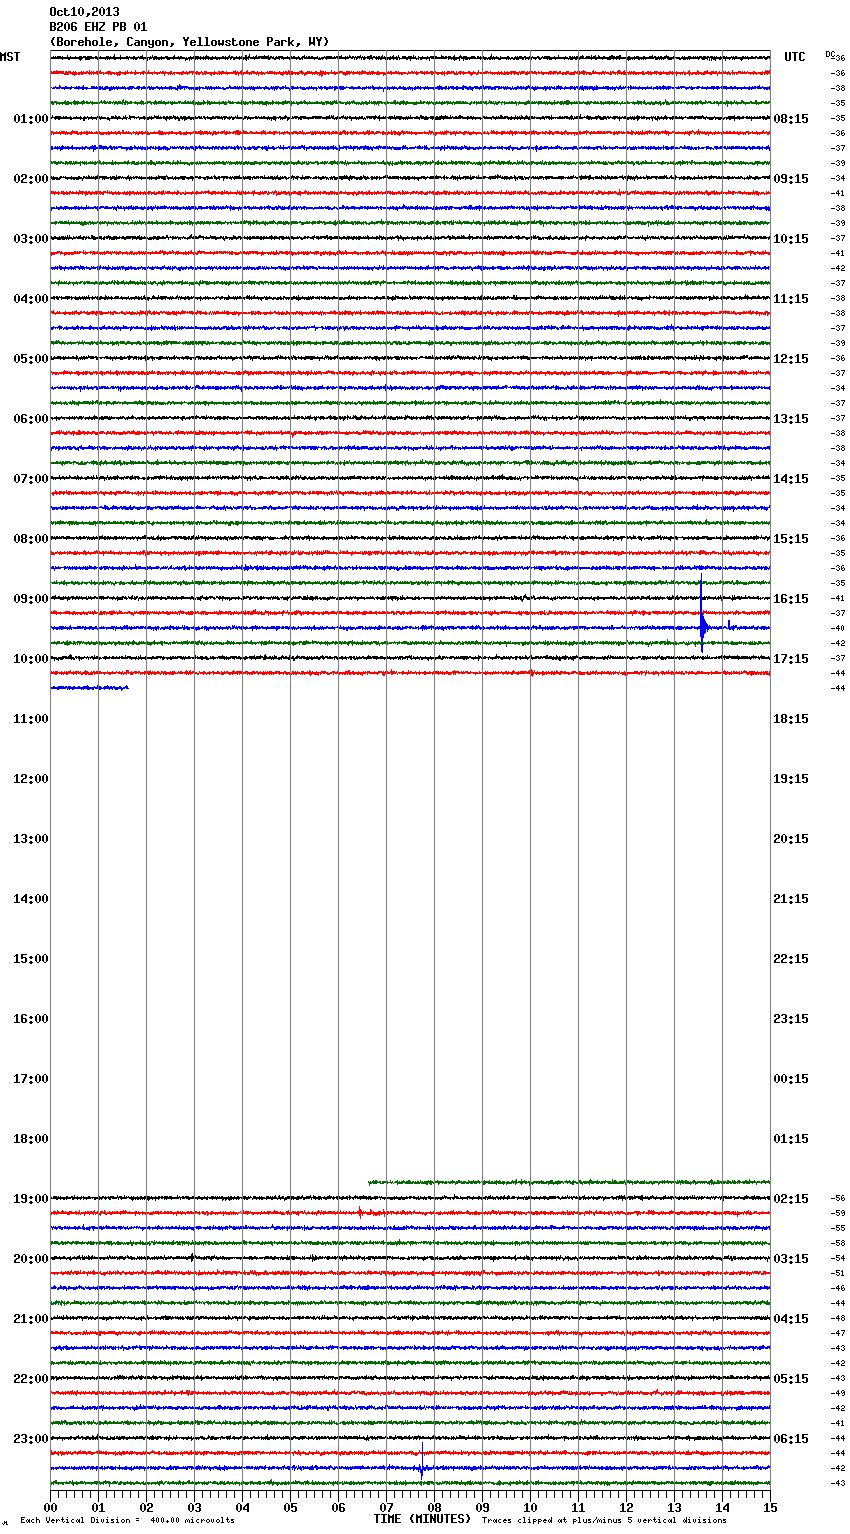This screenshot has width=850, height=1534.
Task: Select the 09:00 MST hour label
Action: coord(31,599)
